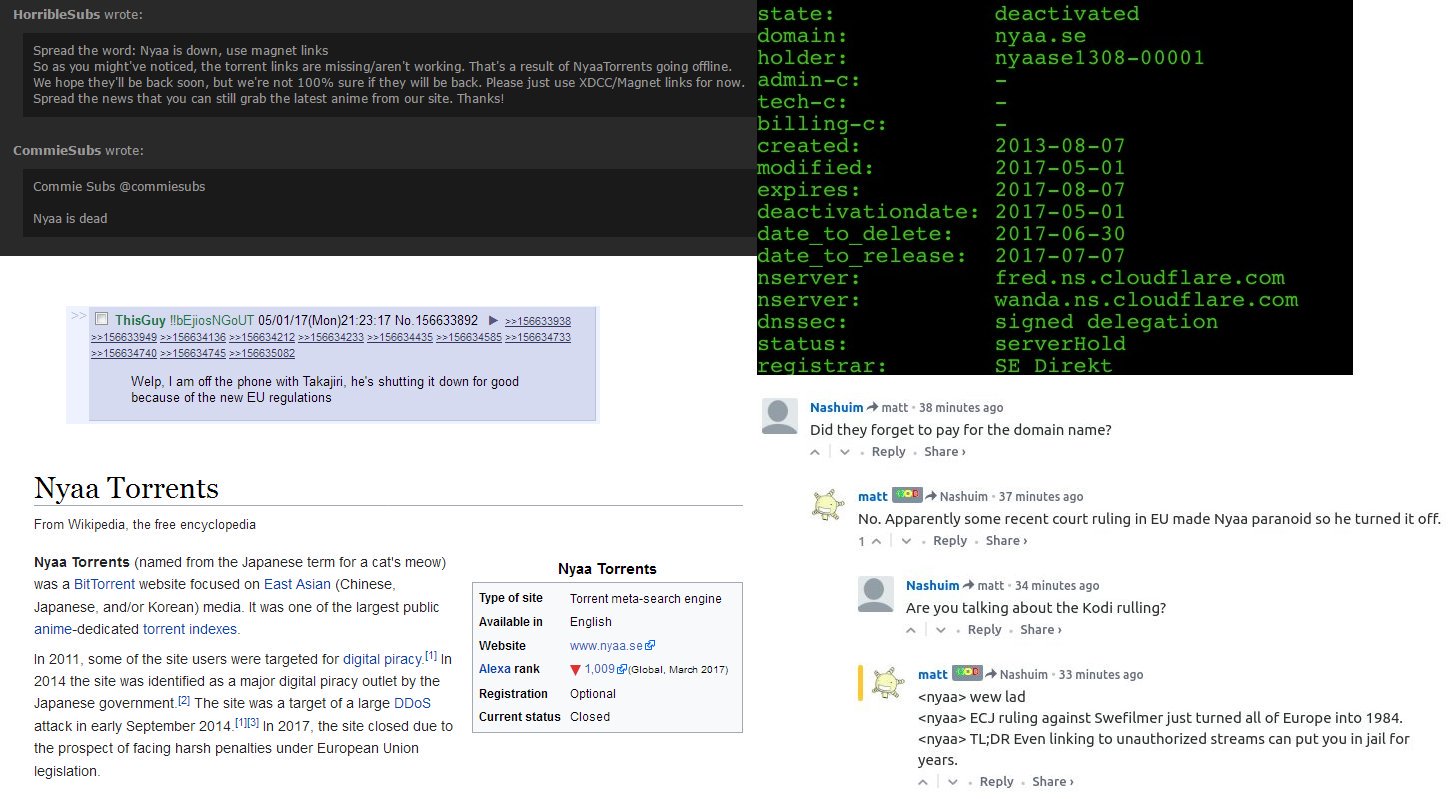Tick the checkbox beside ThisGuy's post
The width and height of the screenshot is (1453, 799).
[x=101, y=320]
